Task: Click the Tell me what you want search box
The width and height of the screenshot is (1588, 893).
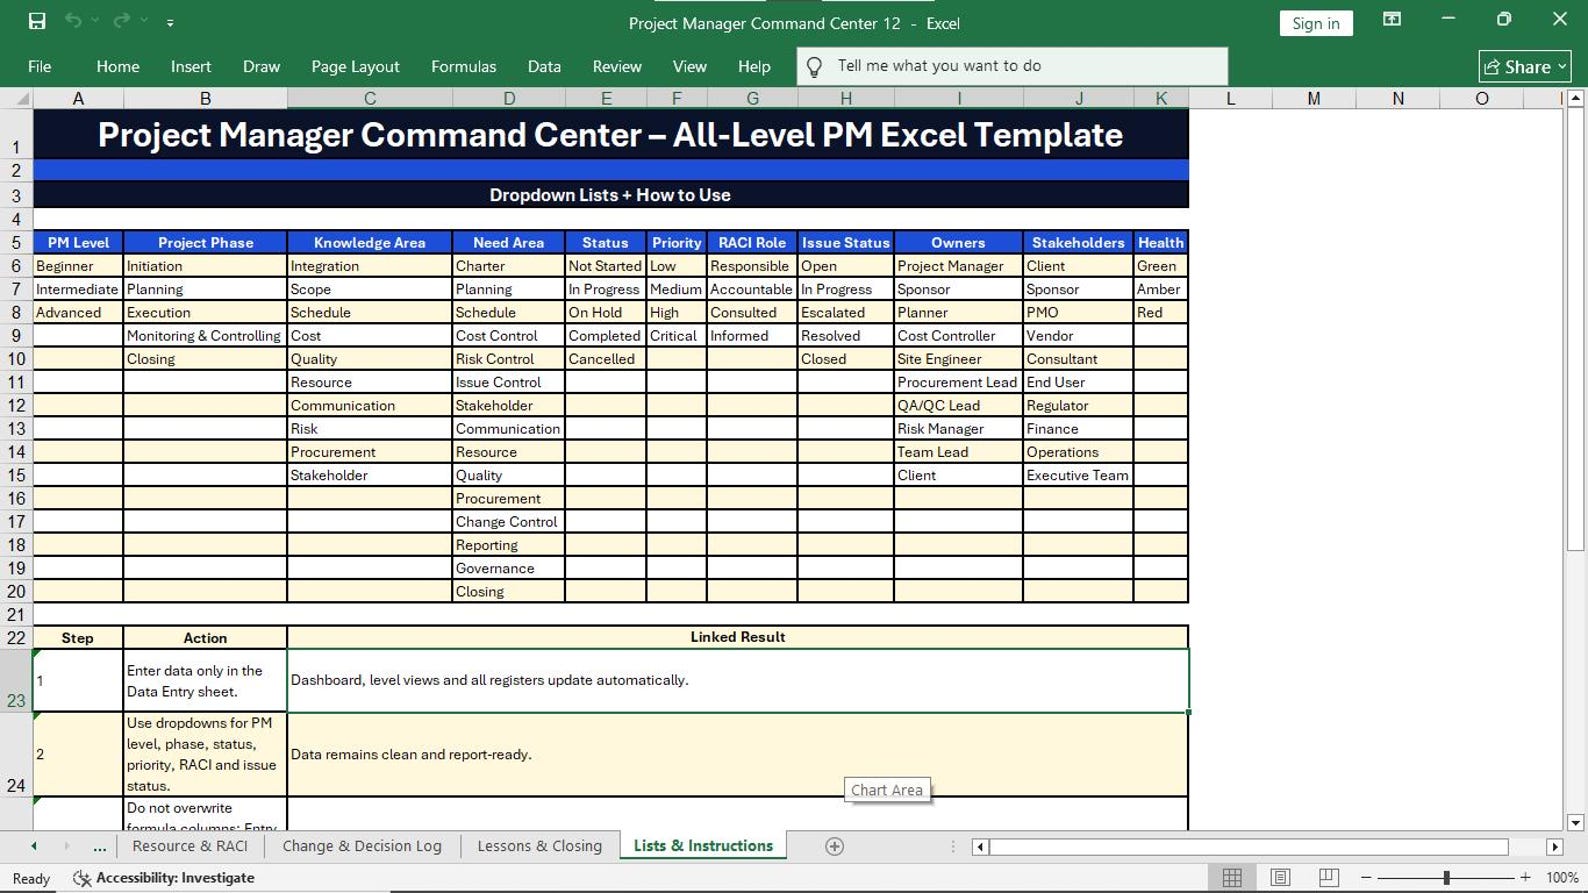Action: tap(1012, 66)
